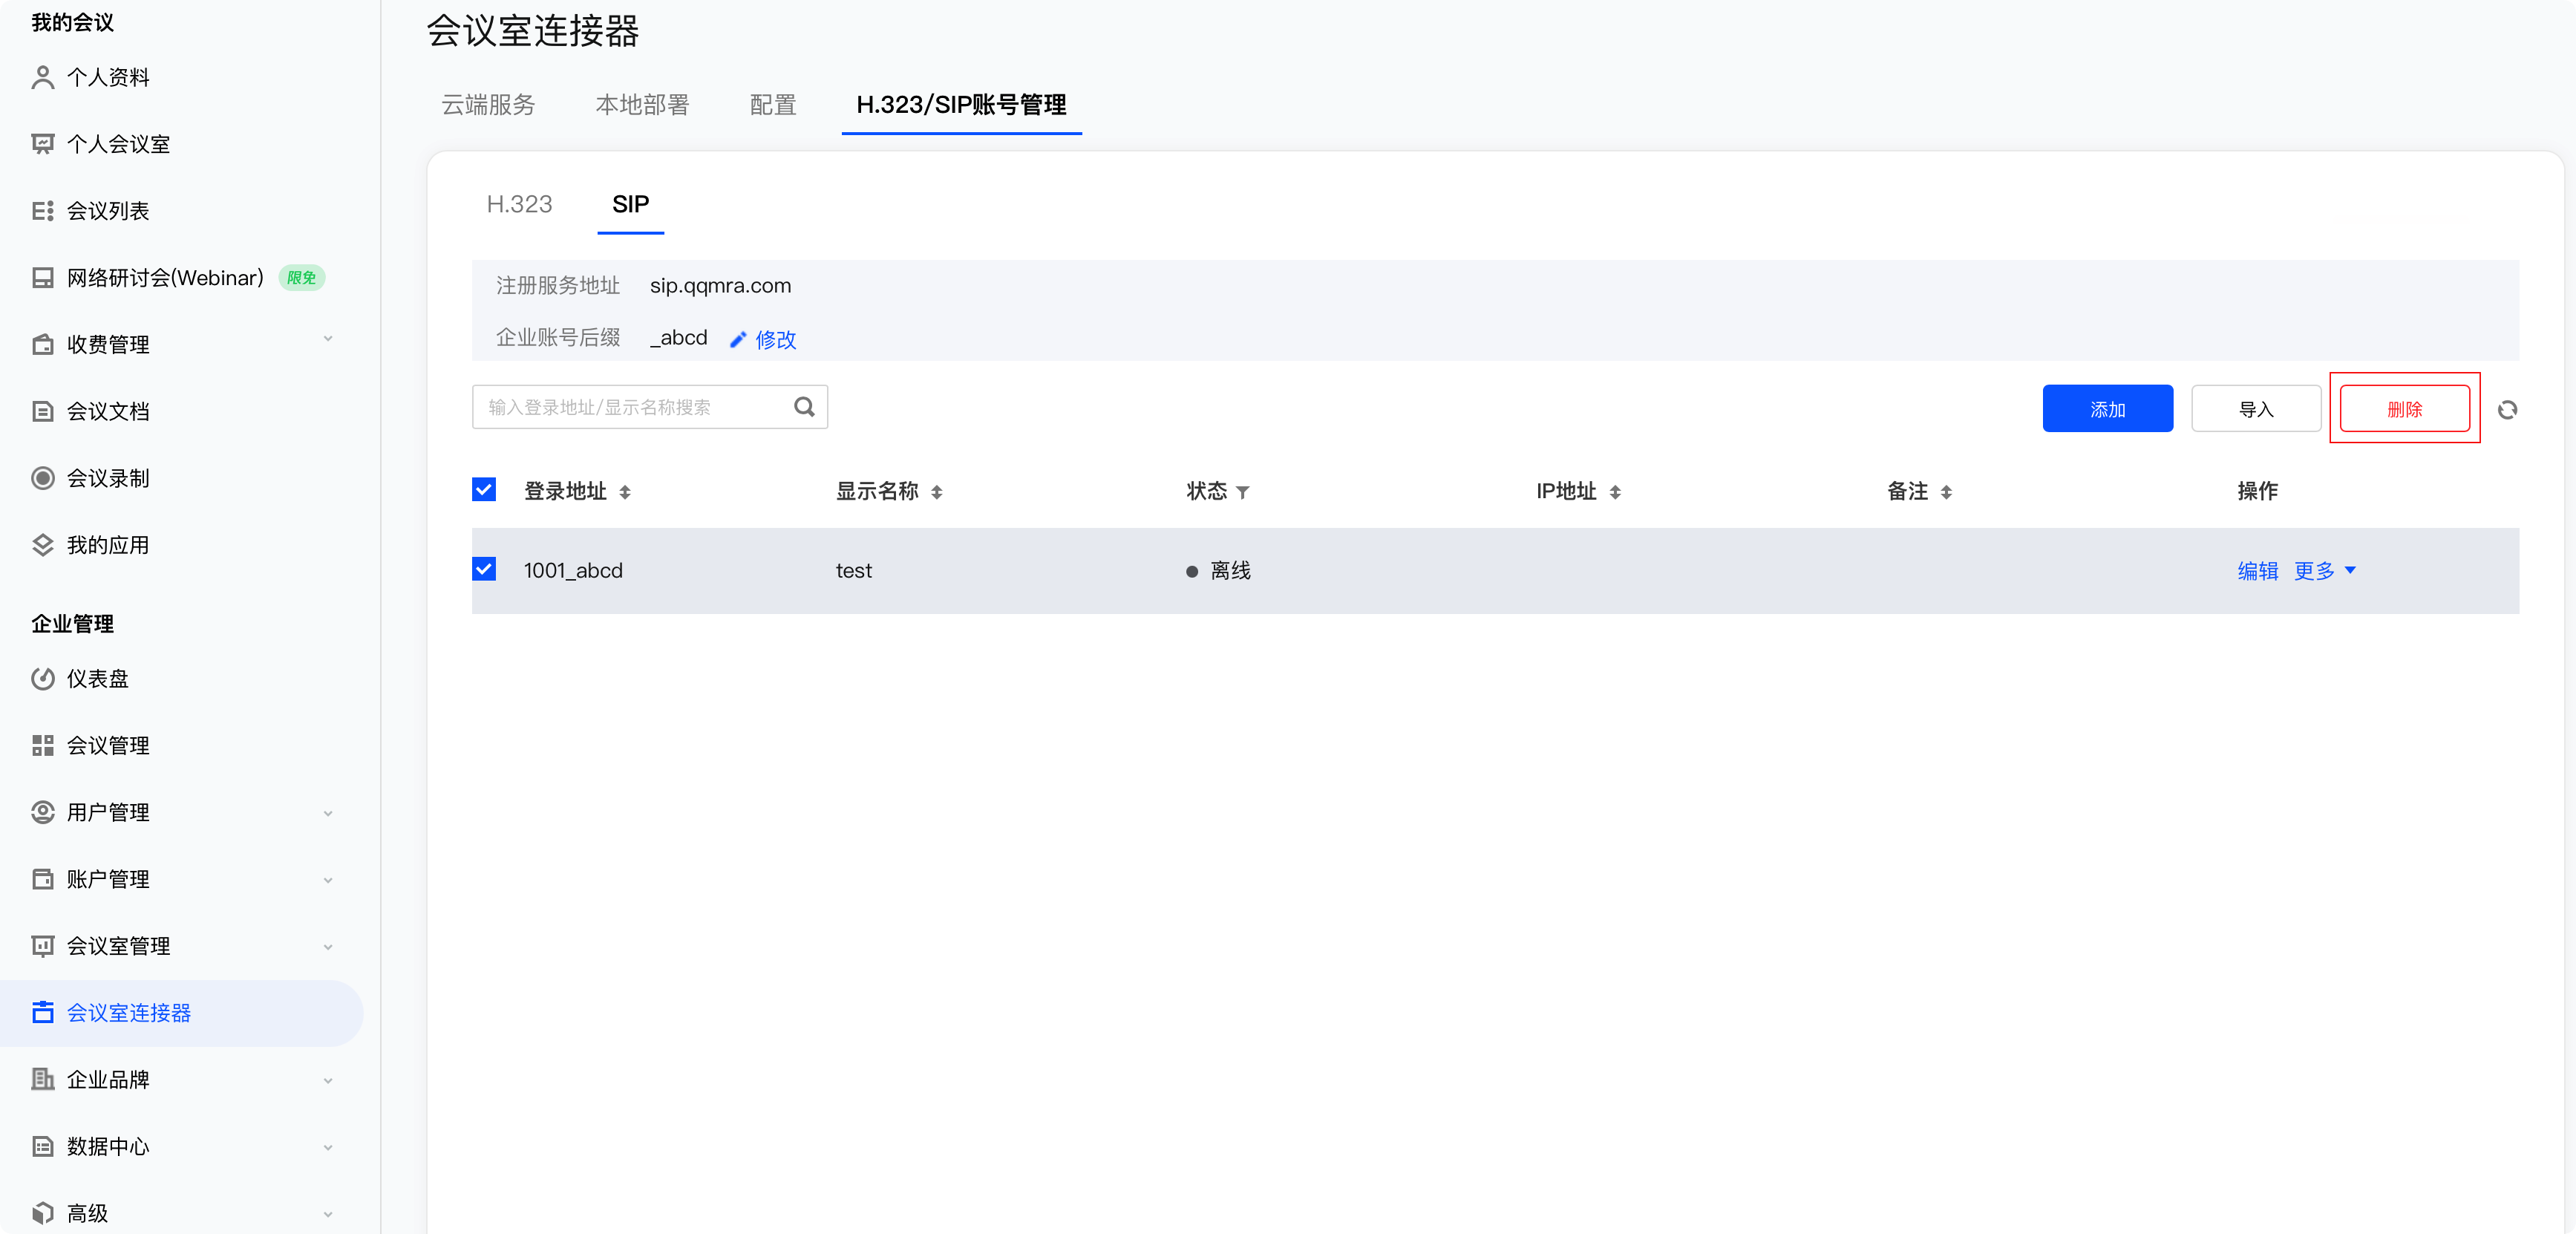This screenshot has height=1234, width=2576.
Task: Sort by 登录地址 column arrows
Action: click(x=625, y=492)
